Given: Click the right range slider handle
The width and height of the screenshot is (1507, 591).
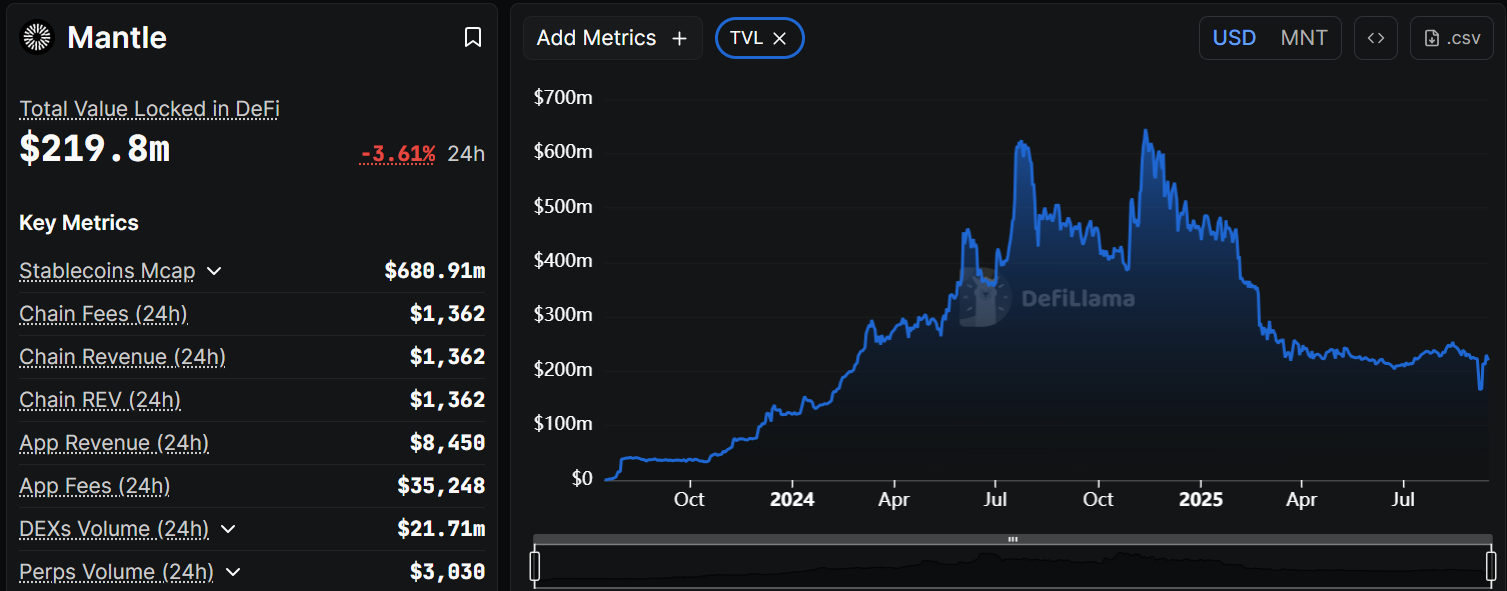Looking at the screenshot, I should pyautogui.click(x=1491, y=566).
